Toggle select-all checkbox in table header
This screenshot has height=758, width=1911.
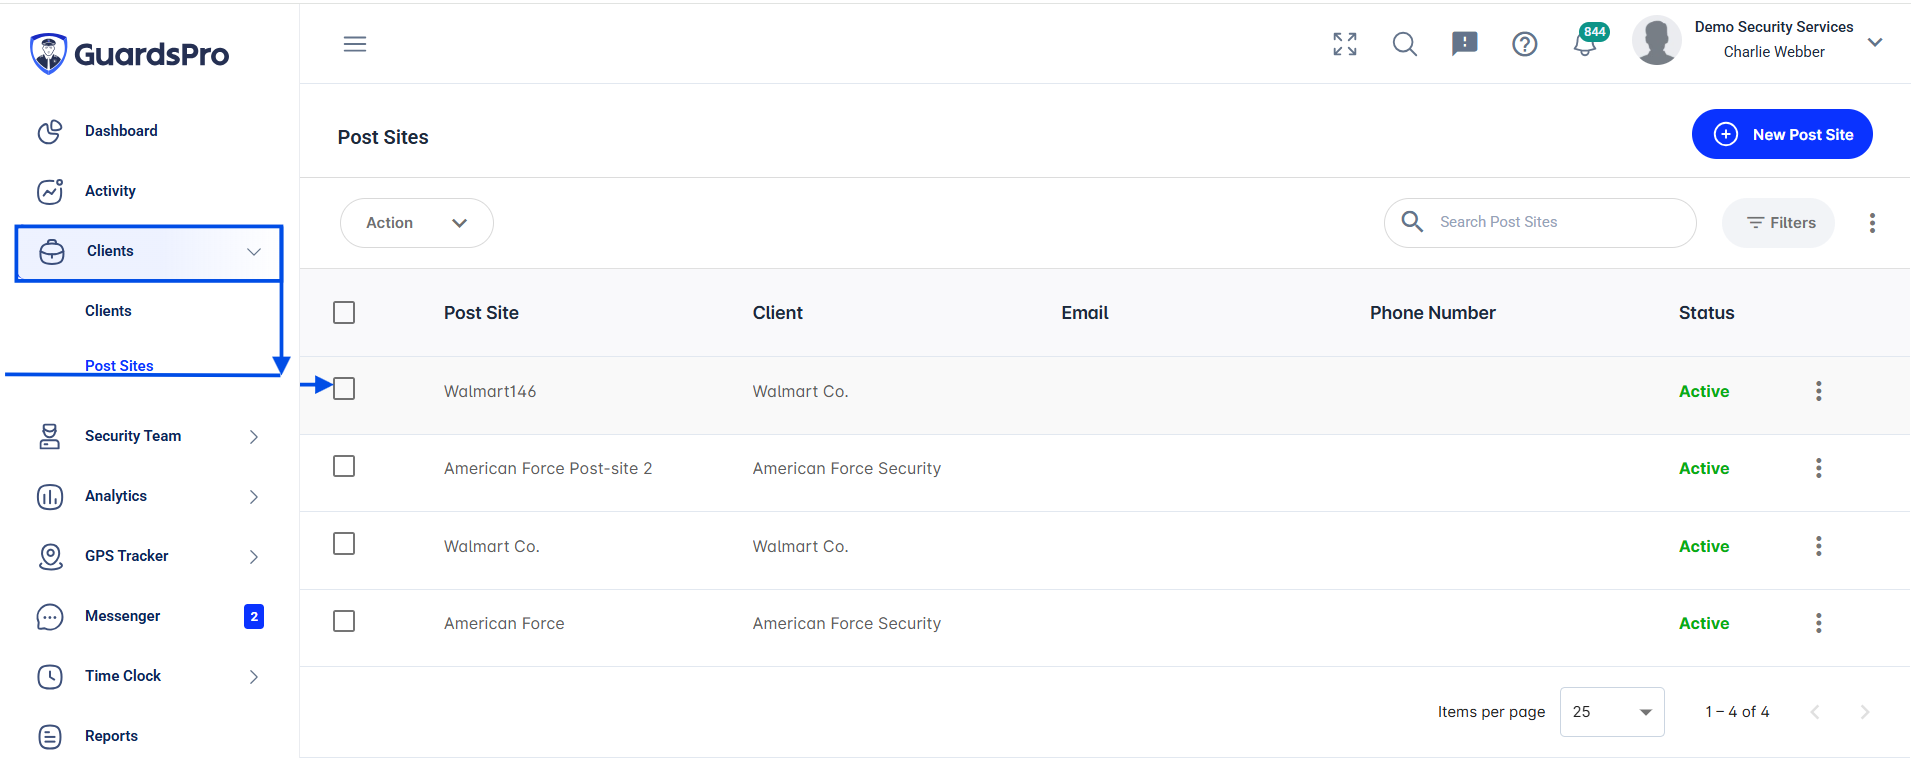click(x=344, y=313)
